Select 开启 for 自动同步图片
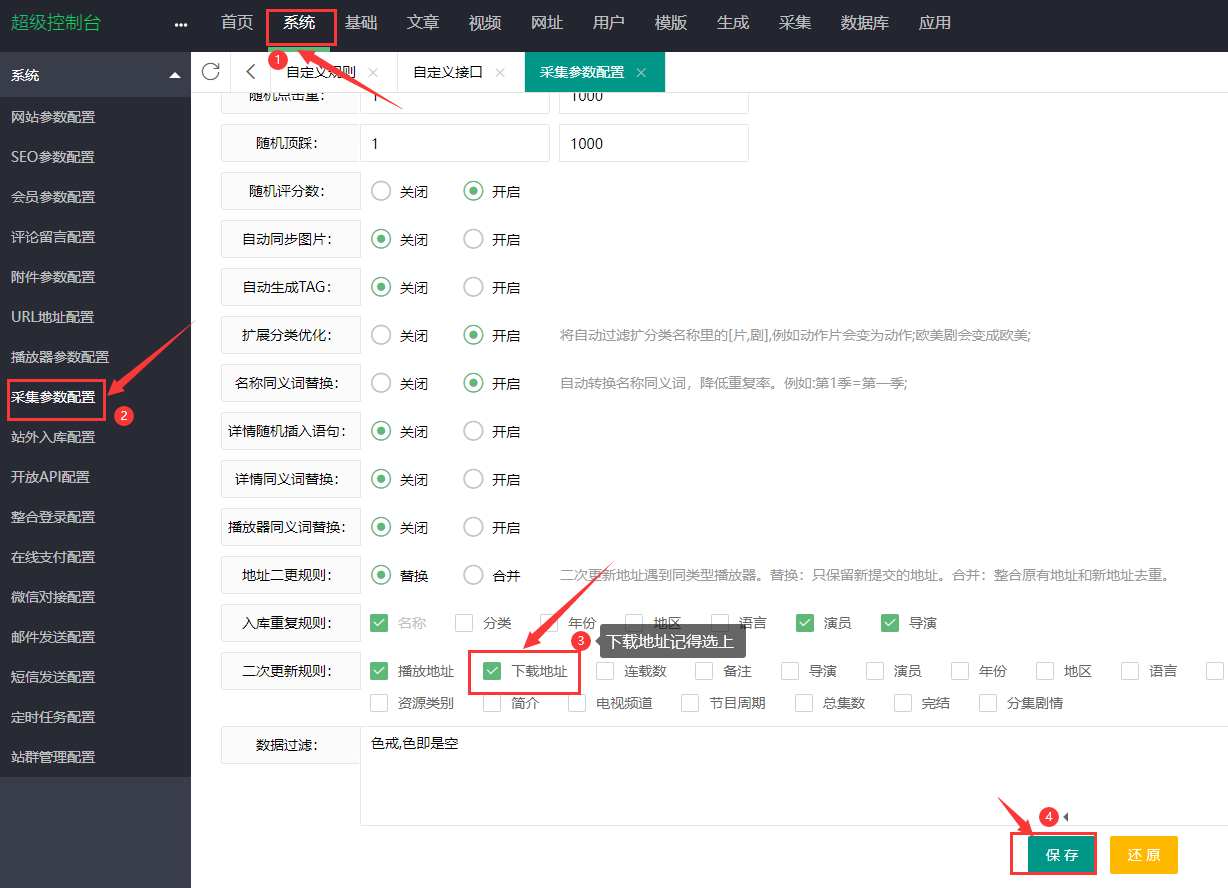This screenshot has height=888, width=1228. [x=472, y=239]
